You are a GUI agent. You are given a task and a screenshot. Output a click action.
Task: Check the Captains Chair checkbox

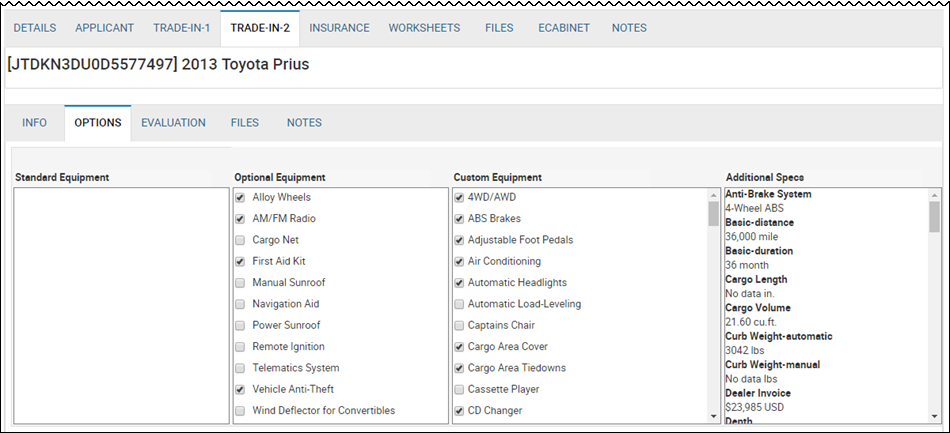pos(459,325)
